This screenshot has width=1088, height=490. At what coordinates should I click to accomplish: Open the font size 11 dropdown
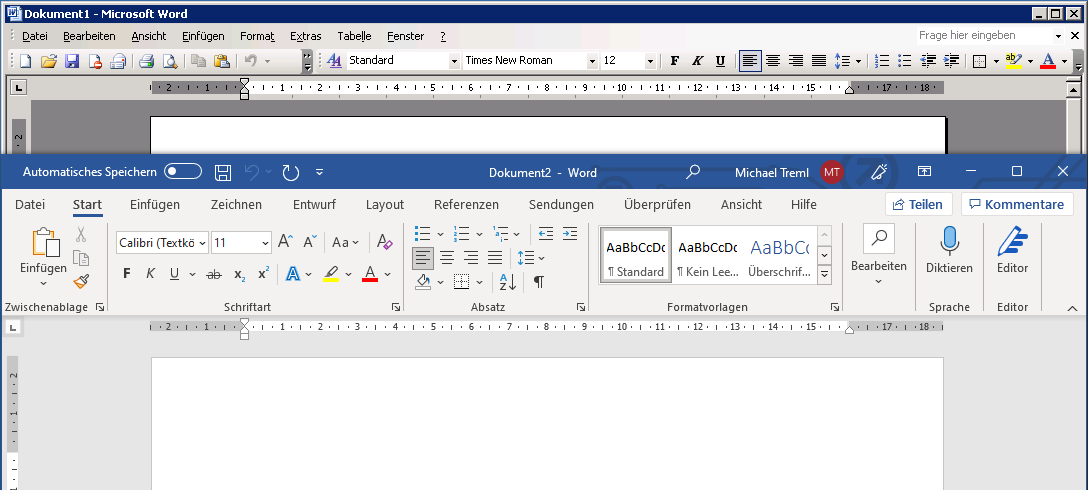point(266,242)
